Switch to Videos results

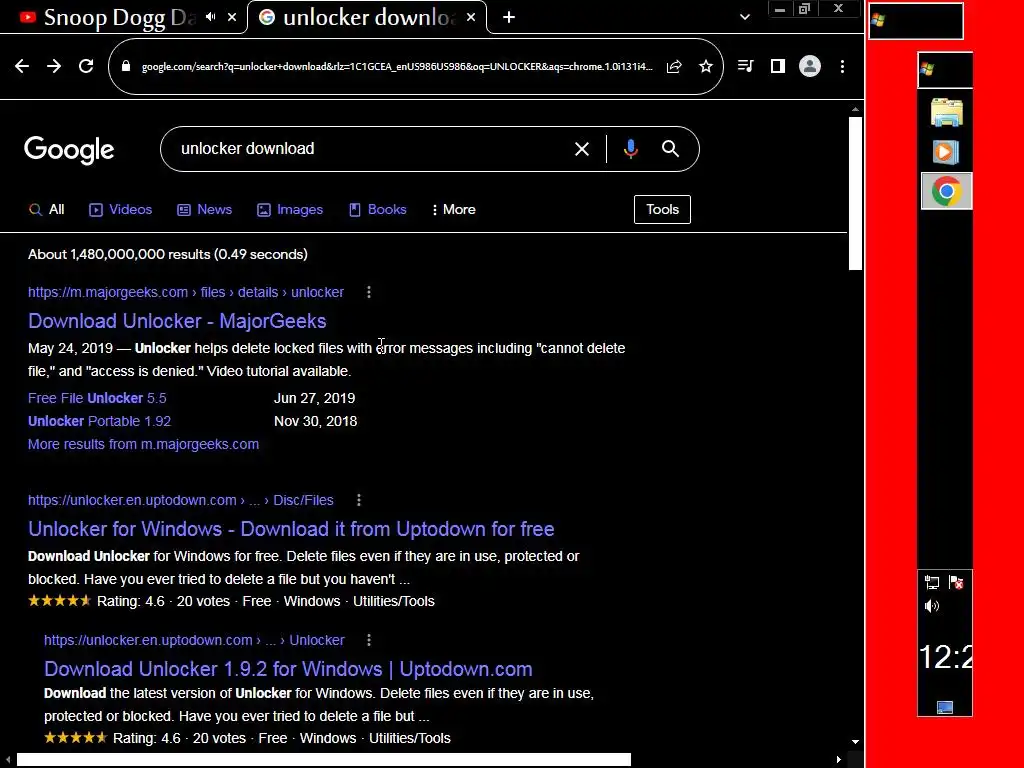[x=120, y=210]
